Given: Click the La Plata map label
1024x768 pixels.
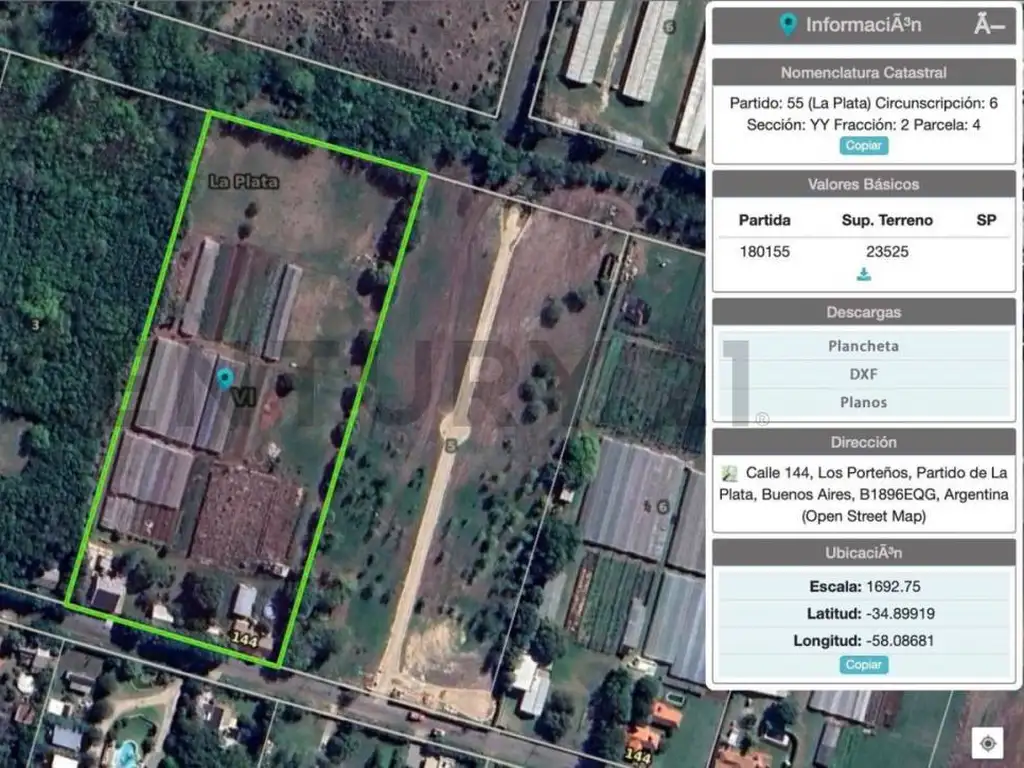Looking at the screenshot, I should pyautogui.click(x=243, y=182).
